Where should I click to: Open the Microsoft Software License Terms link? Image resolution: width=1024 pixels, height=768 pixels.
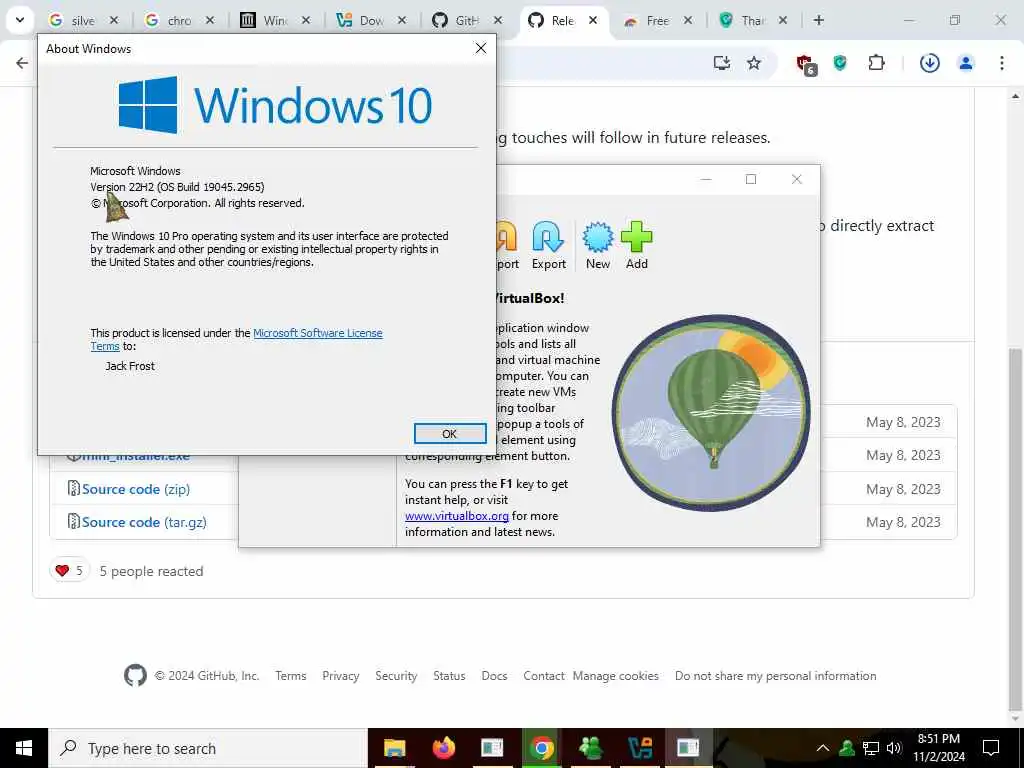[x=317, y=333]
